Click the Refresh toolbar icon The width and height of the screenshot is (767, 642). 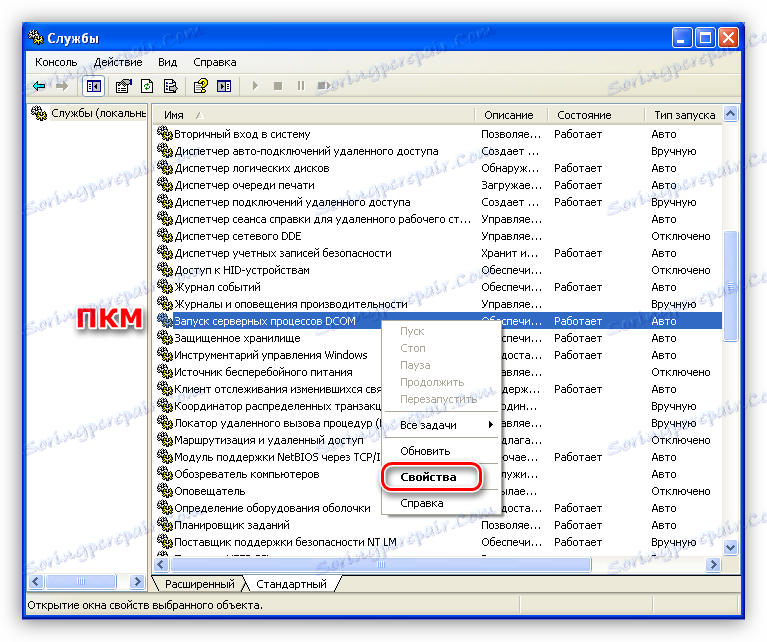[147, 86]
